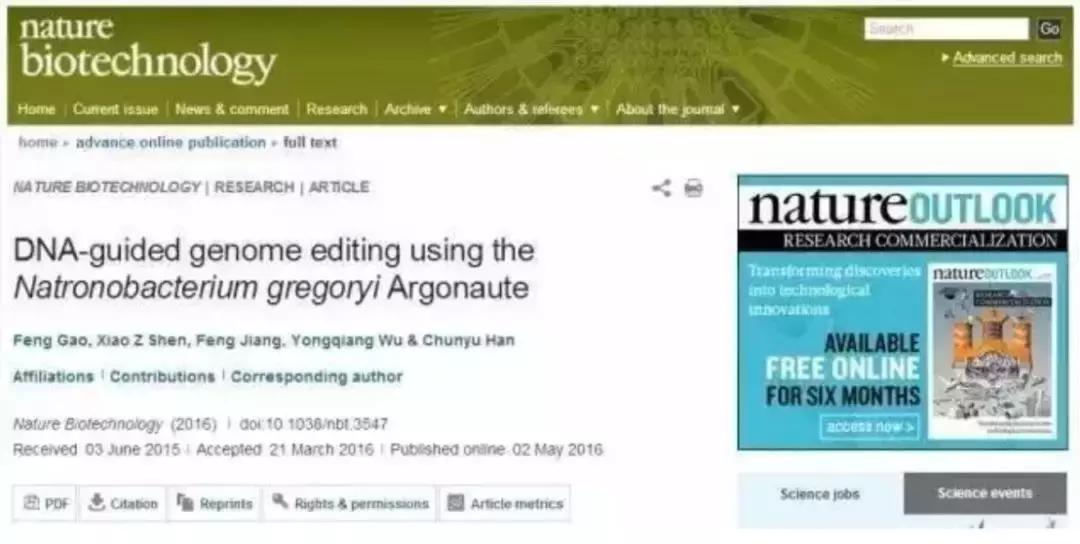Switch to the Science jobs tab
Screen dimensions: 1080x544
[x=820, y=493]
